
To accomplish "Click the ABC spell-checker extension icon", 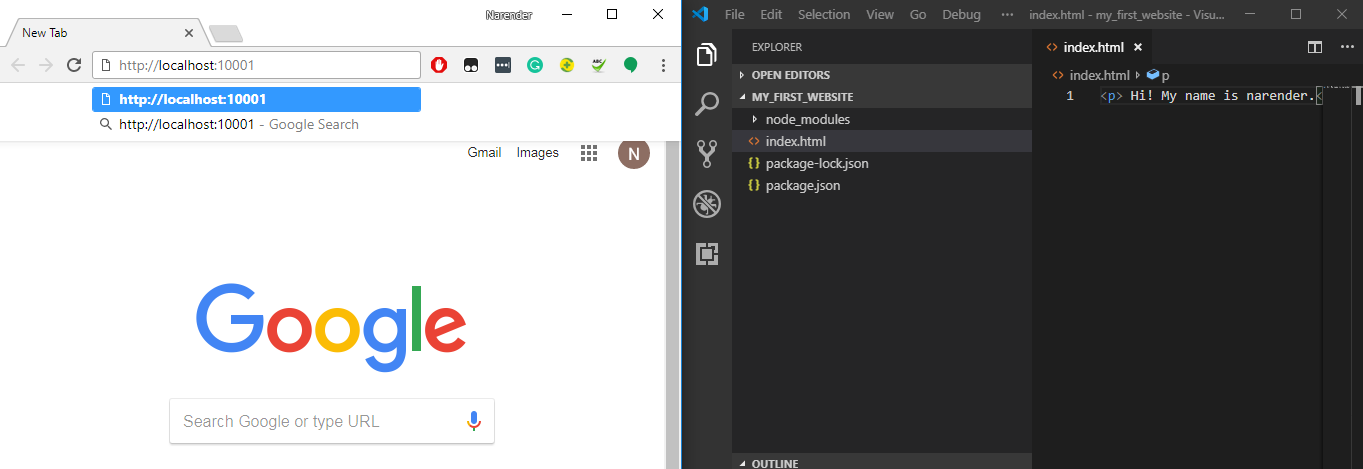I will pos(598,65).
